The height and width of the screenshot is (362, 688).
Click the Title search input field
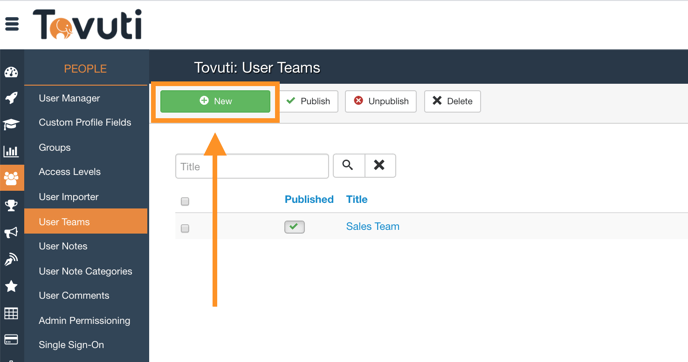(x=252, y=166)
